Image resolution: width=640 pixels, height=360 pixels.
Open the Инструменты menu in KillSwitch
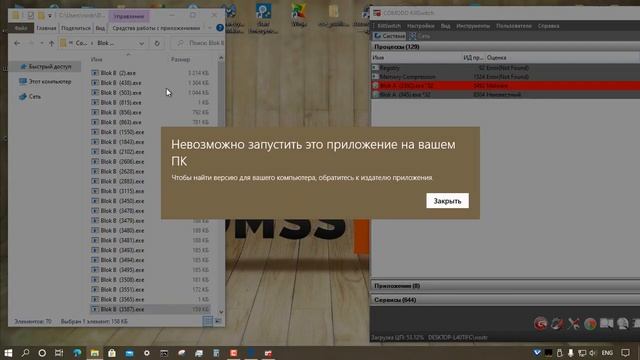(473, 26)
